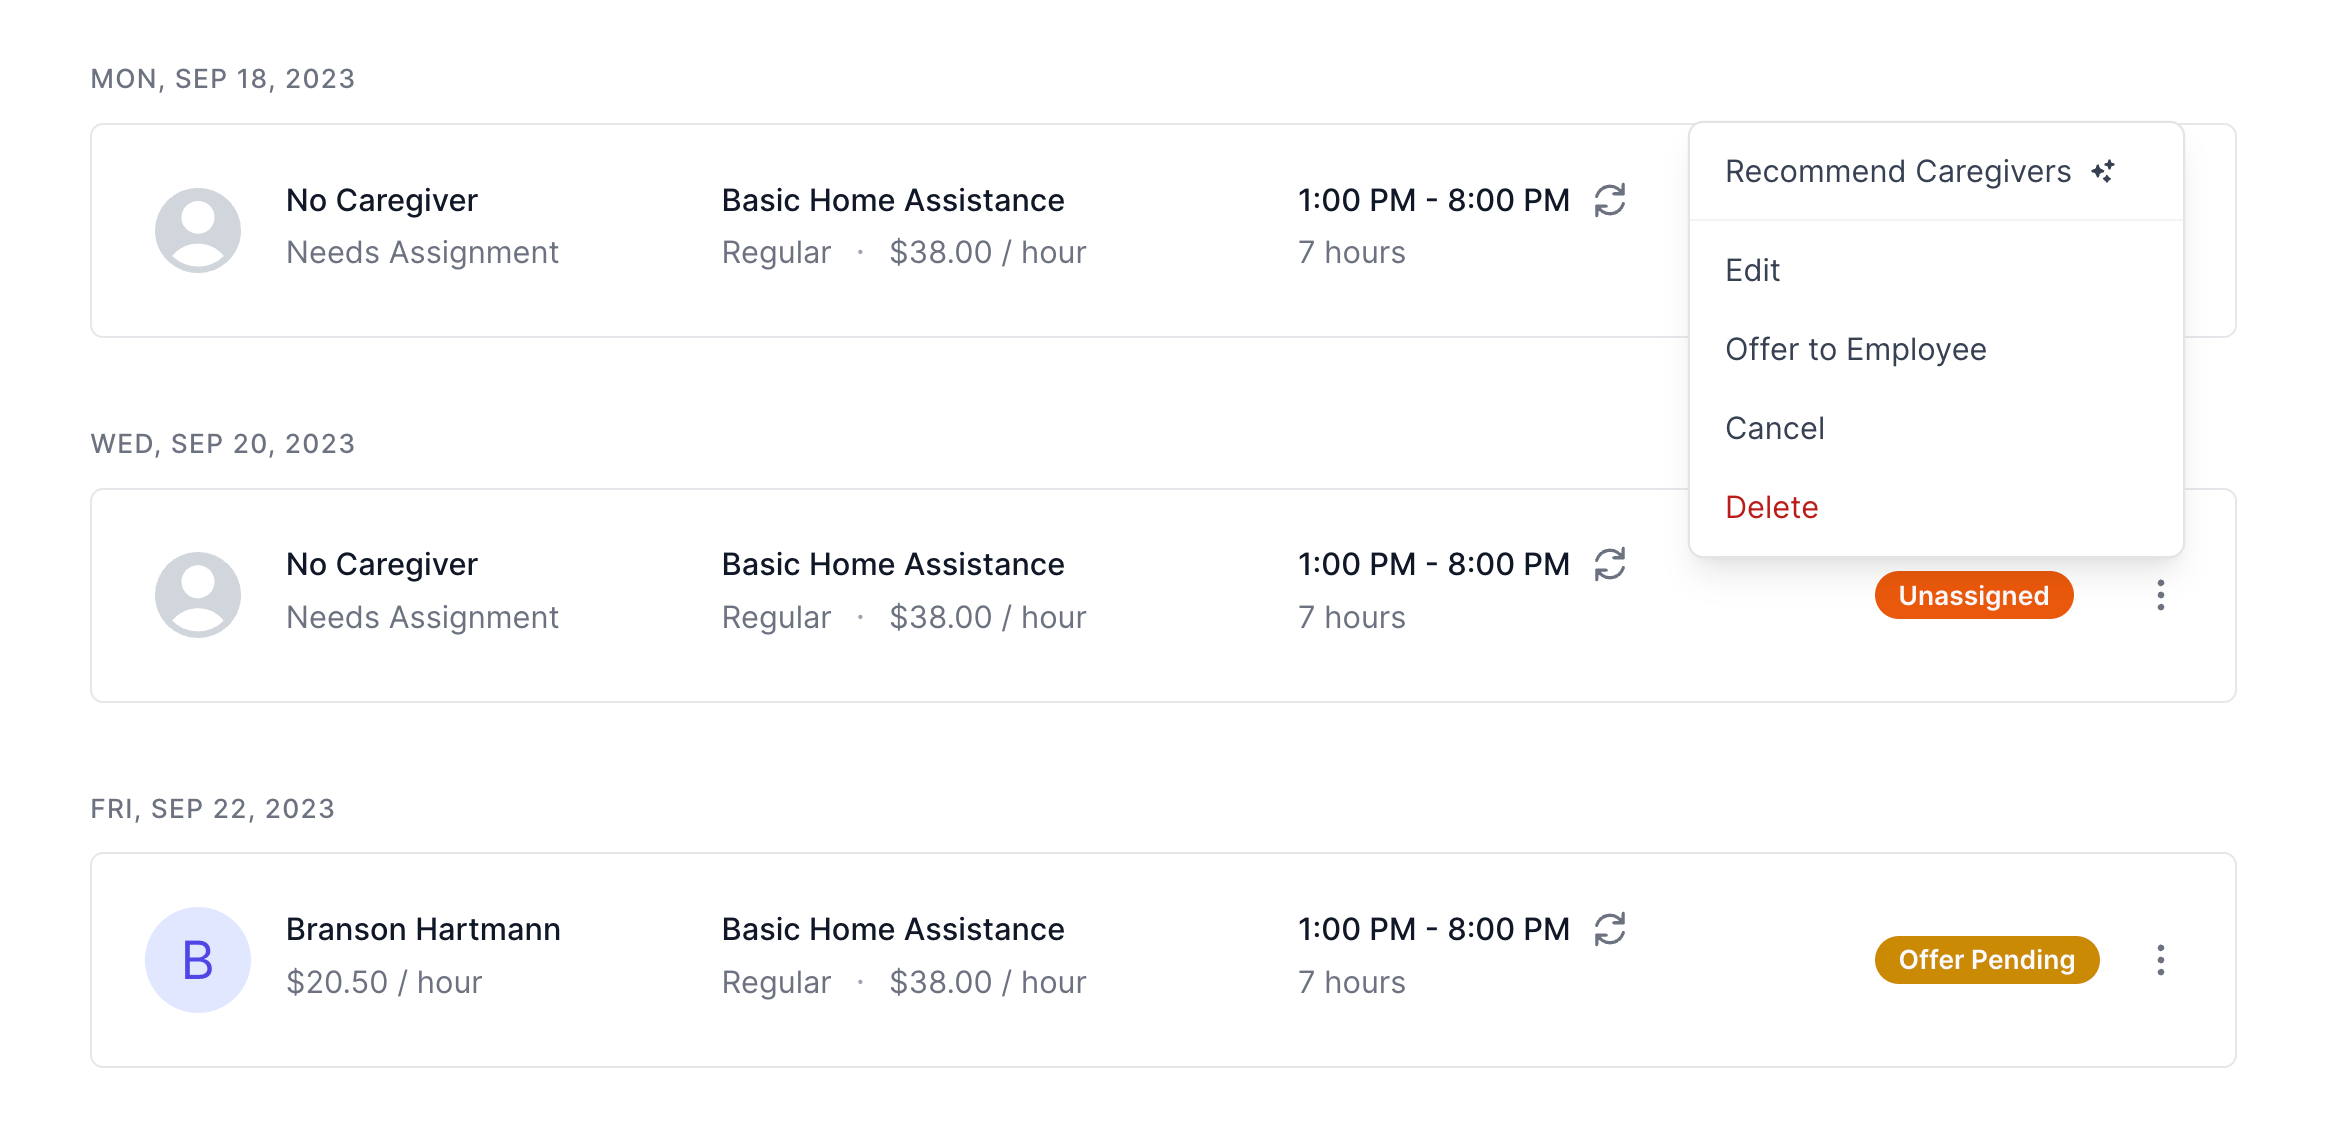Click the Needs Assignment label on Sep 20

tap(422, 617)
